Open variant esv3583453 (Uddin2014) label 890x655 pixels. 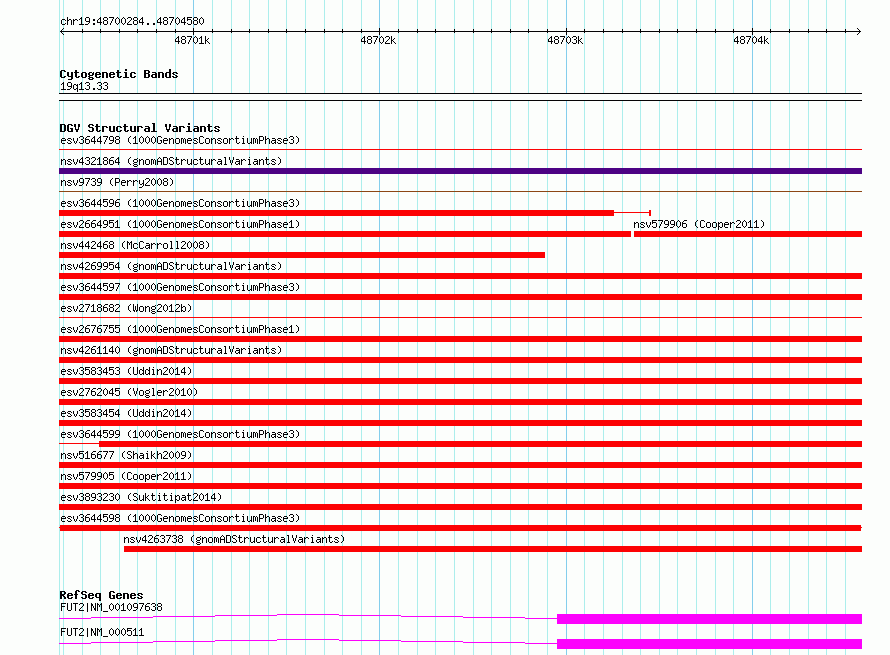click(126, 371)
